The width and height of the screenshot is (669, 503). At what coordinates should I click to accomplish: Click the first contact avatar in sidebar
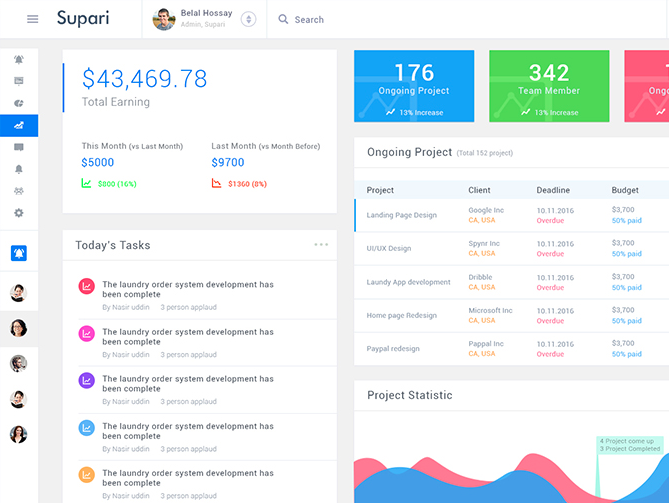(19, 293)
